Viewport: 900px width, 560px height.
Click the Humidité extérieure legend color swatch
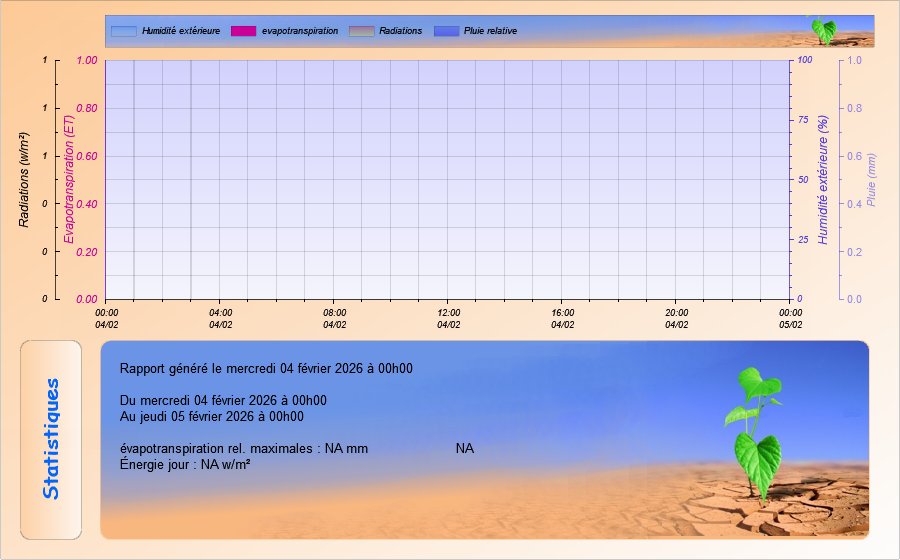coord(123,31)
